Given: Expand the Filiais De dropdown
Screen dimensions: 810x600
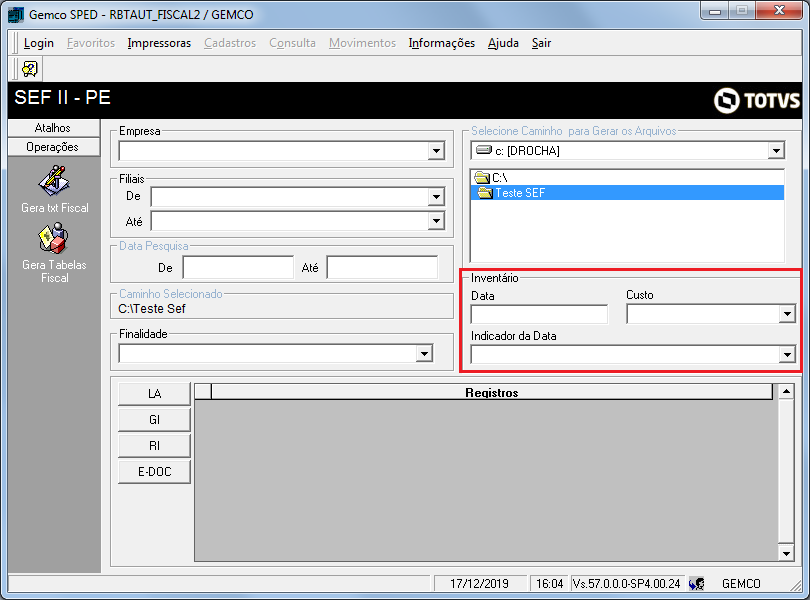Looking at the screenshot, I should [437, 196].
